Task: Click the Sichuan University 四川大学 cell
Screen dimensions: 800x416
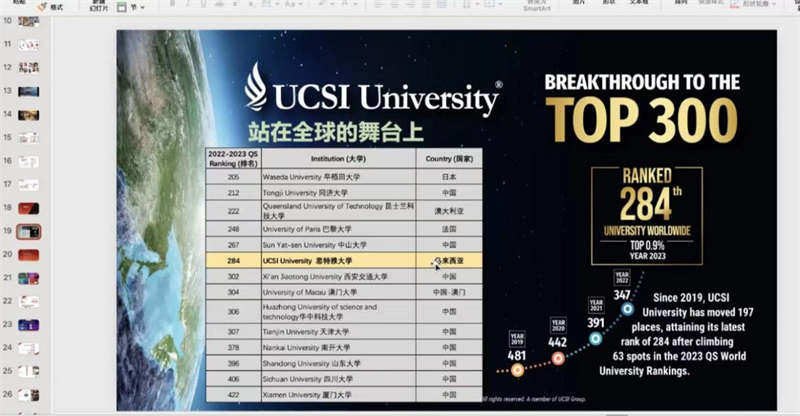Action: pyautogui.click(x=339, y=379)
